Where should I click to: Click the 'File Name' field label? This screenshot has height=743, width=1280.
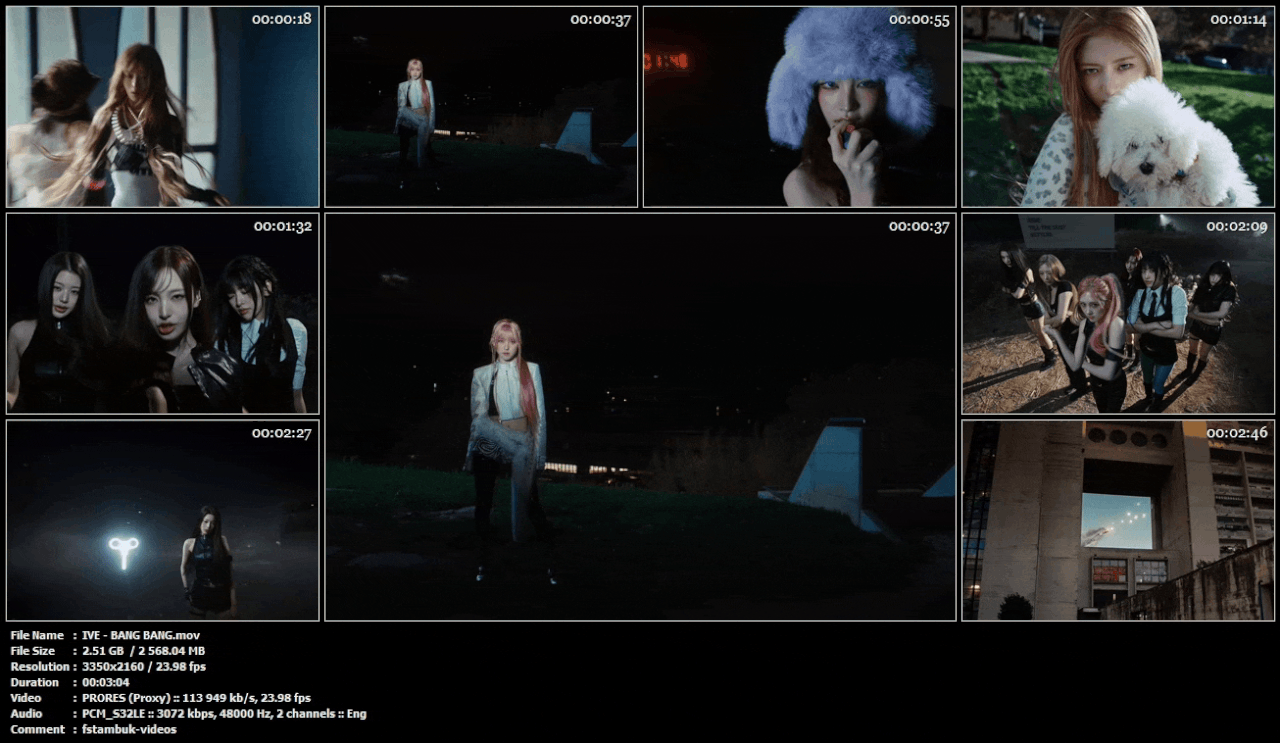36,635
